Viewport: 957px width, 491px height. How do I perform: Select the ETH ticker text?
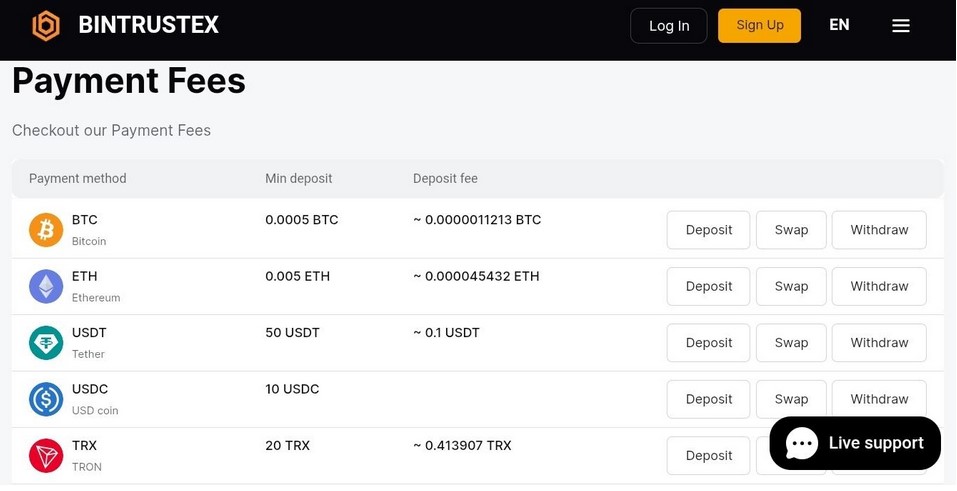(84, 276)
